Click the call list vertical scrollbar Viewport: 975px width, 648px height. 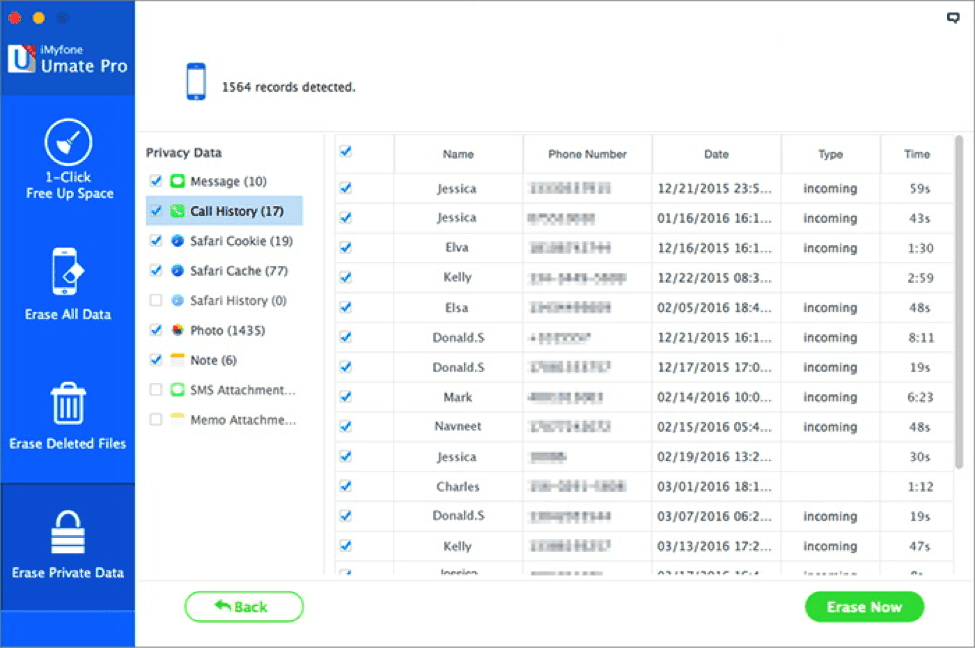(959, 302)
